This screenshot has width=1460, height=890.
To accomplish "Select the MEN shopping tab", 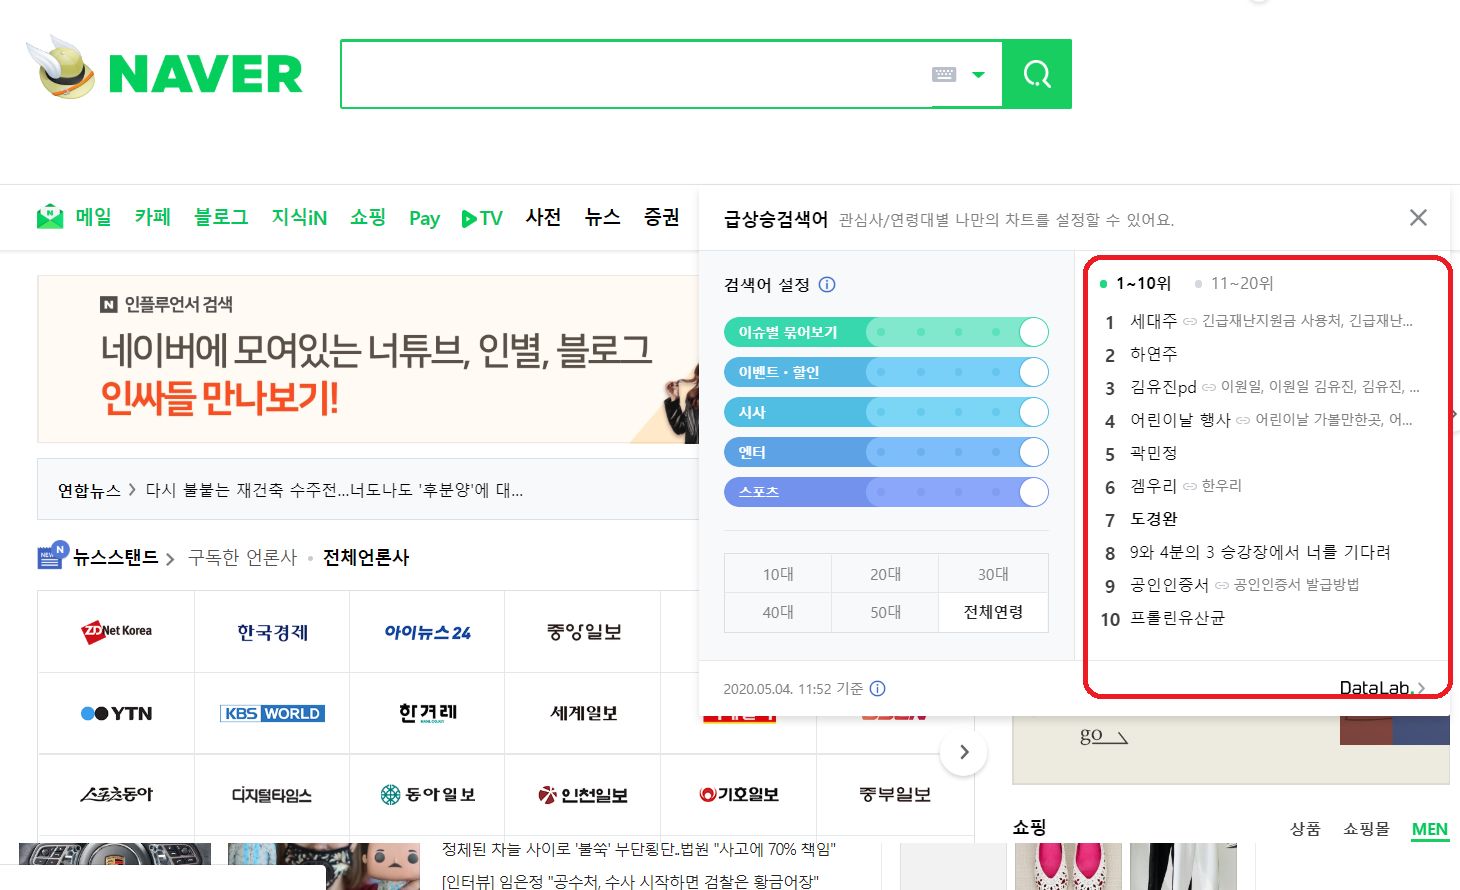I will coord(1430,829).
